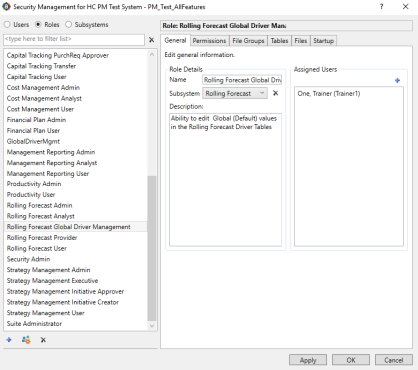Open the Startup tab
The image size is (418, 370).
click(x=323, y=41)
